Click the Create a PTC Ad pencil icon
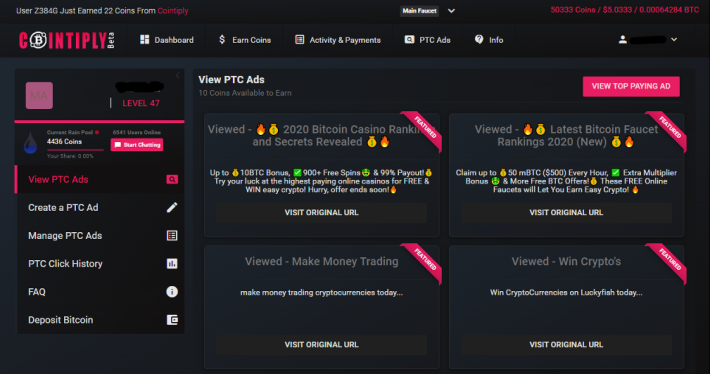 pyautogui.click(x=172, y=207)
